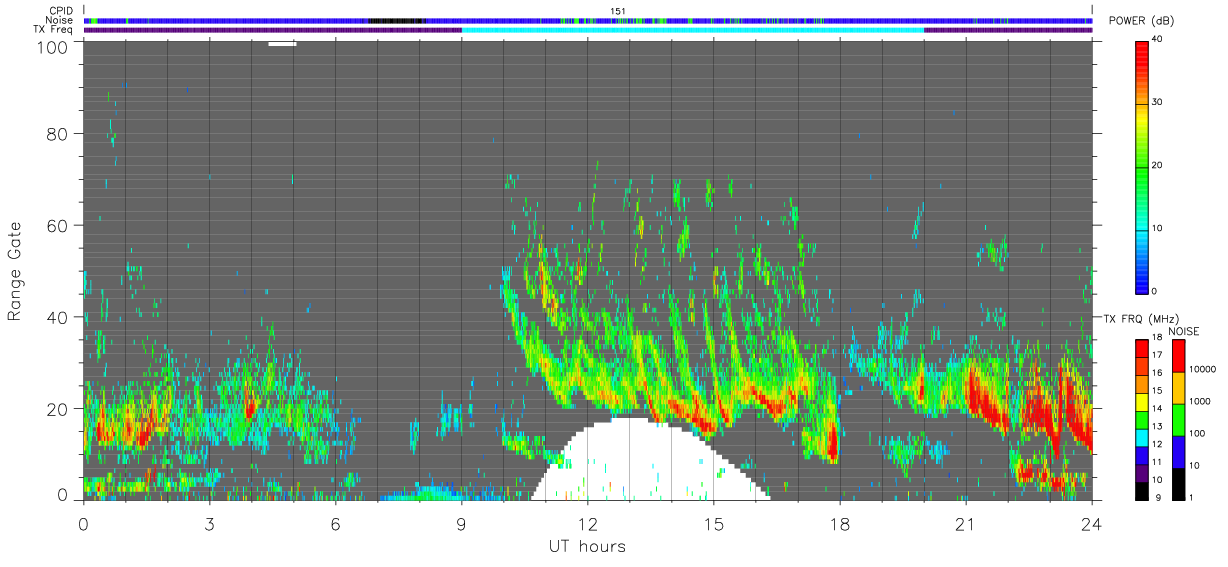This screenshot has height=567, width=1228.
Task: Click the Range Gate axis title
Action: pos(15,271)
